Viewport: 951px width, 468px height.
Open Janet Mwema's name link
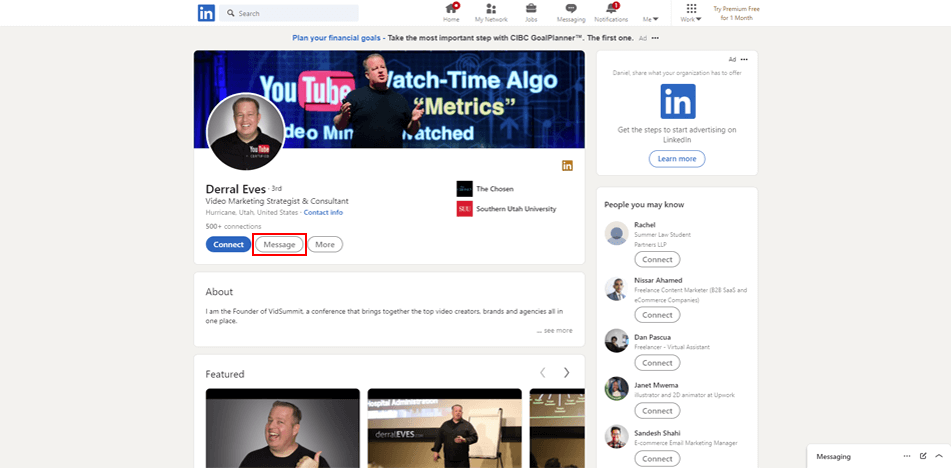656,385
